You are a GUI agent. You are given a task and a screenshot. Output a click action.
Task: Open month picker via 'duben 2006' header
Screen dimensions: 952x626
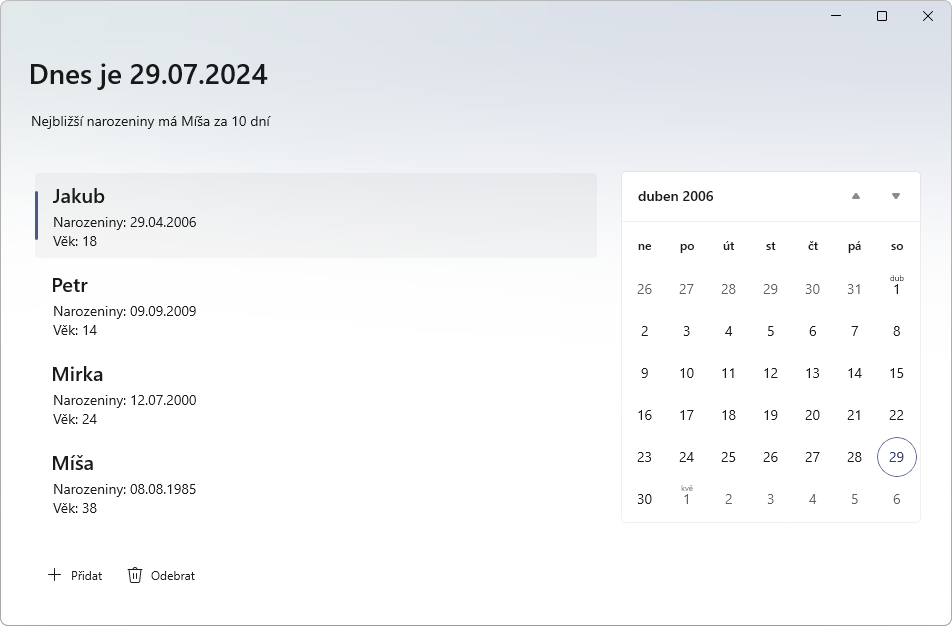coord(676,196)
